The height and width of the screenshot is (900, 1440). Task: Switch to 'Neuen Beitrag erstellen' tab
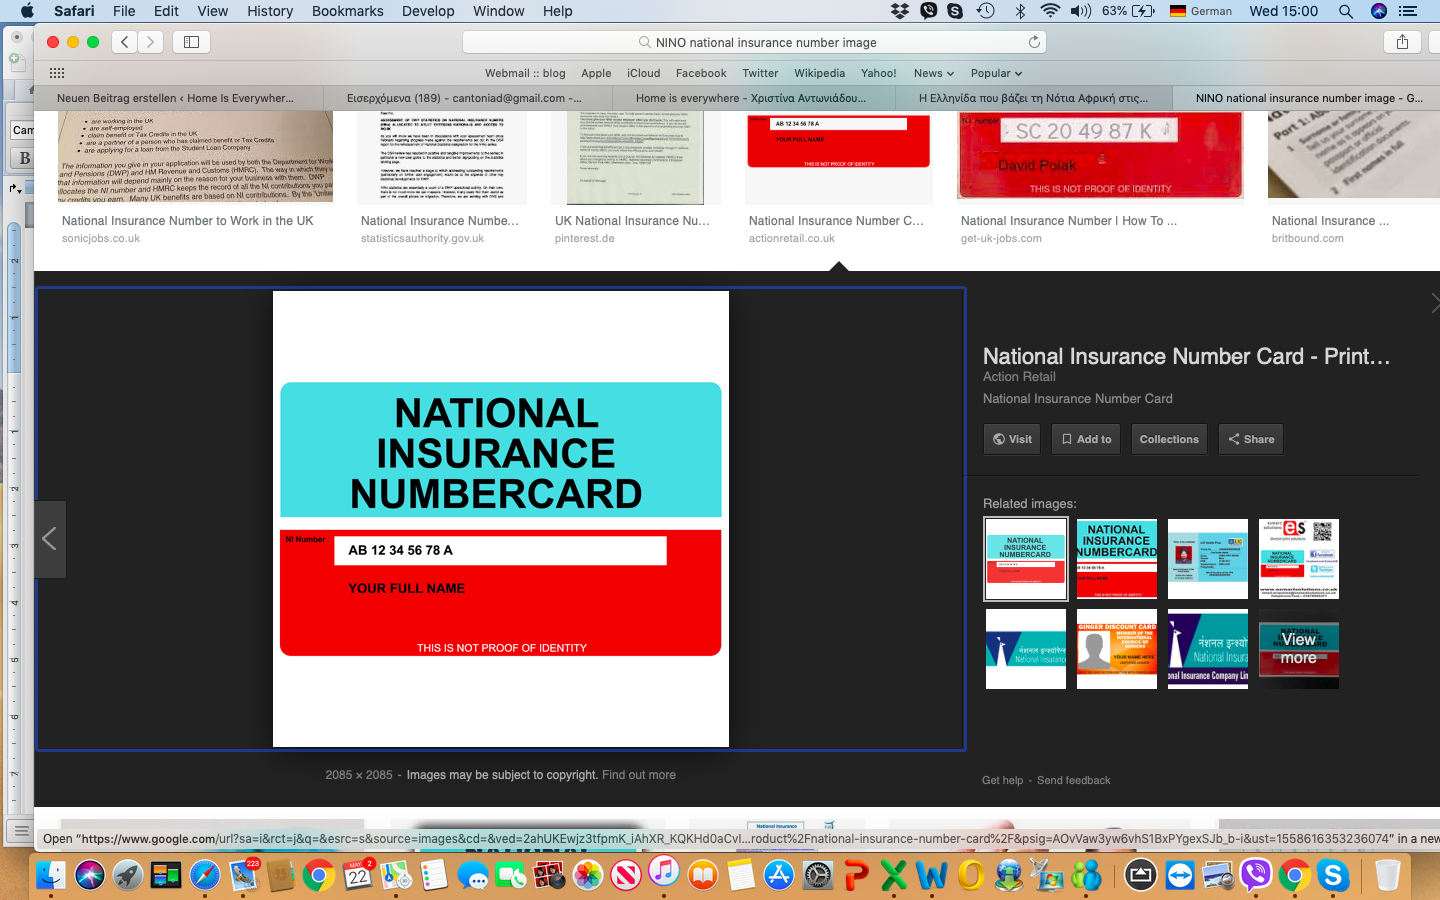pos(178,98)
